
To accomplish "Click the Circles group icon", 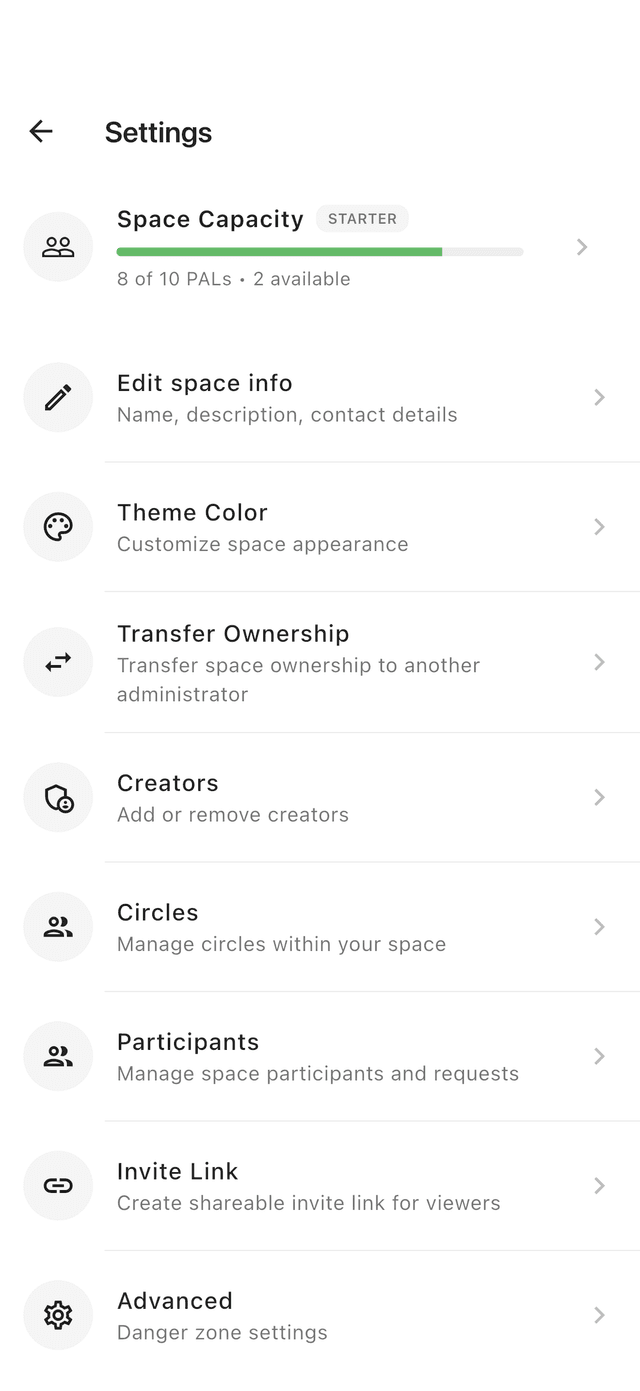I will 58,927.
